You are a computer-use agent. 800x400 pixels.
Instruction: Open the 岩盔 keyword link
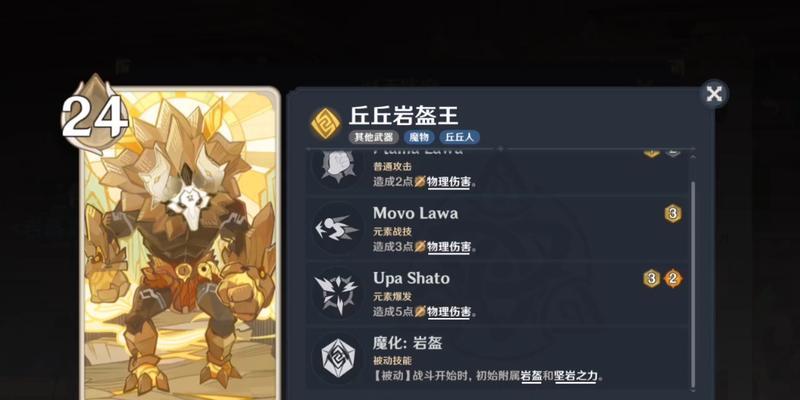[531, 377]
